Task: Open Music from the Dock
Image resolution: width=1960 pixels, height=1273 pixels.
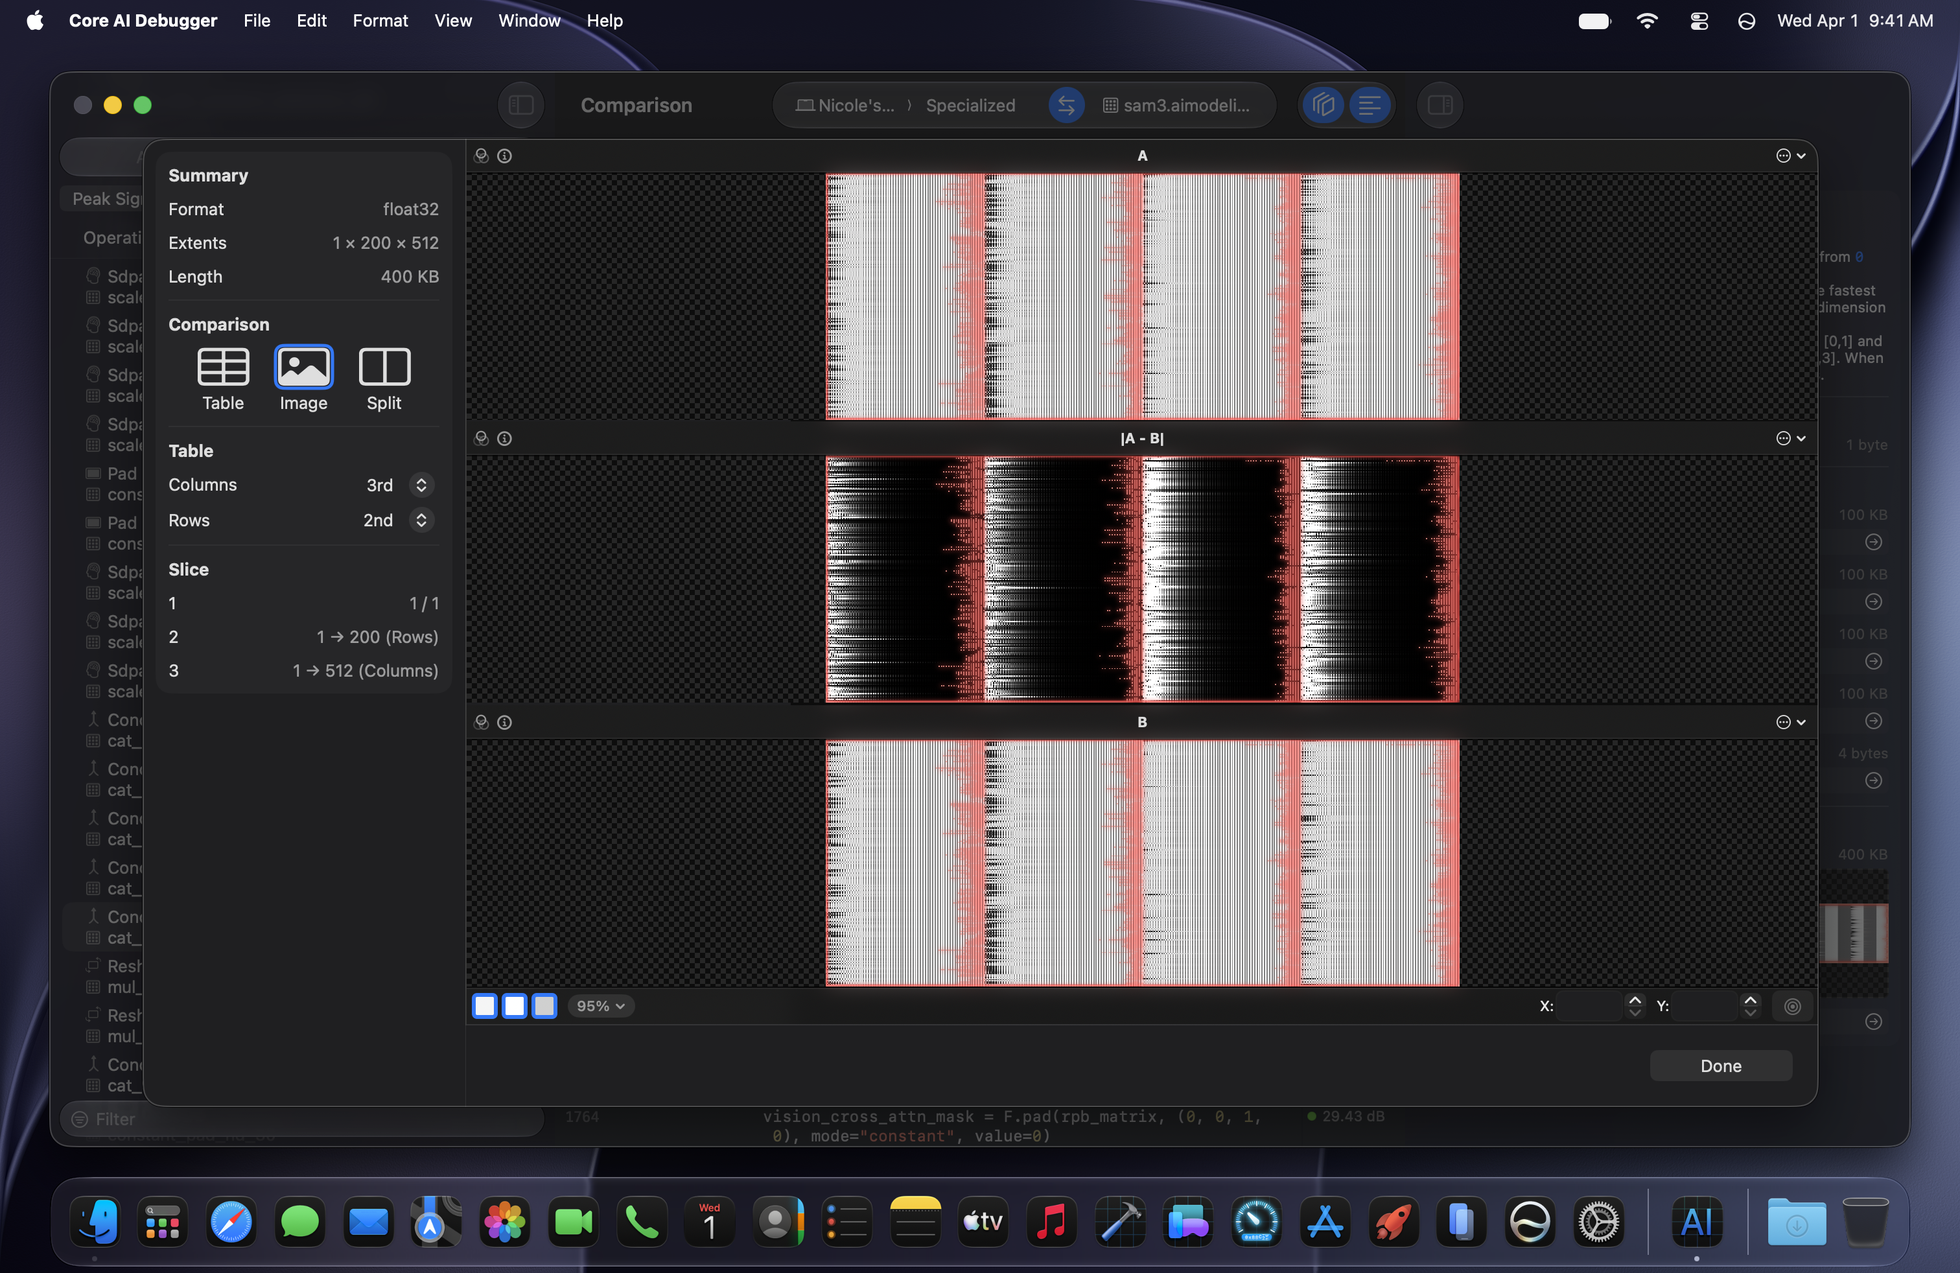Action: (1051, 1221)
